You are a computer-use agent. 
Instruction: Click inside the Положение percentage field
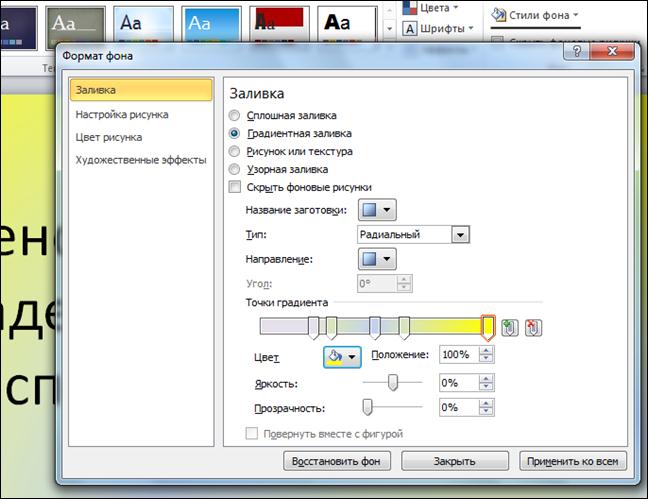tap(456, 355)
